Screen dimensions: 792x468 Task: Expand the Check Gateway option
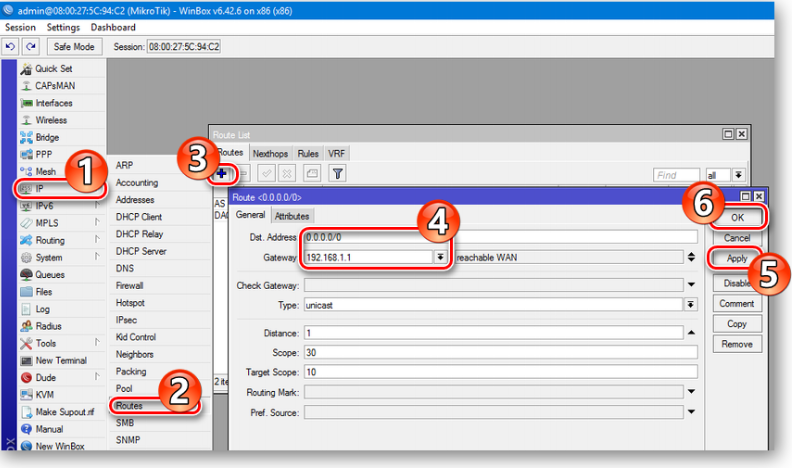(691, 285)
